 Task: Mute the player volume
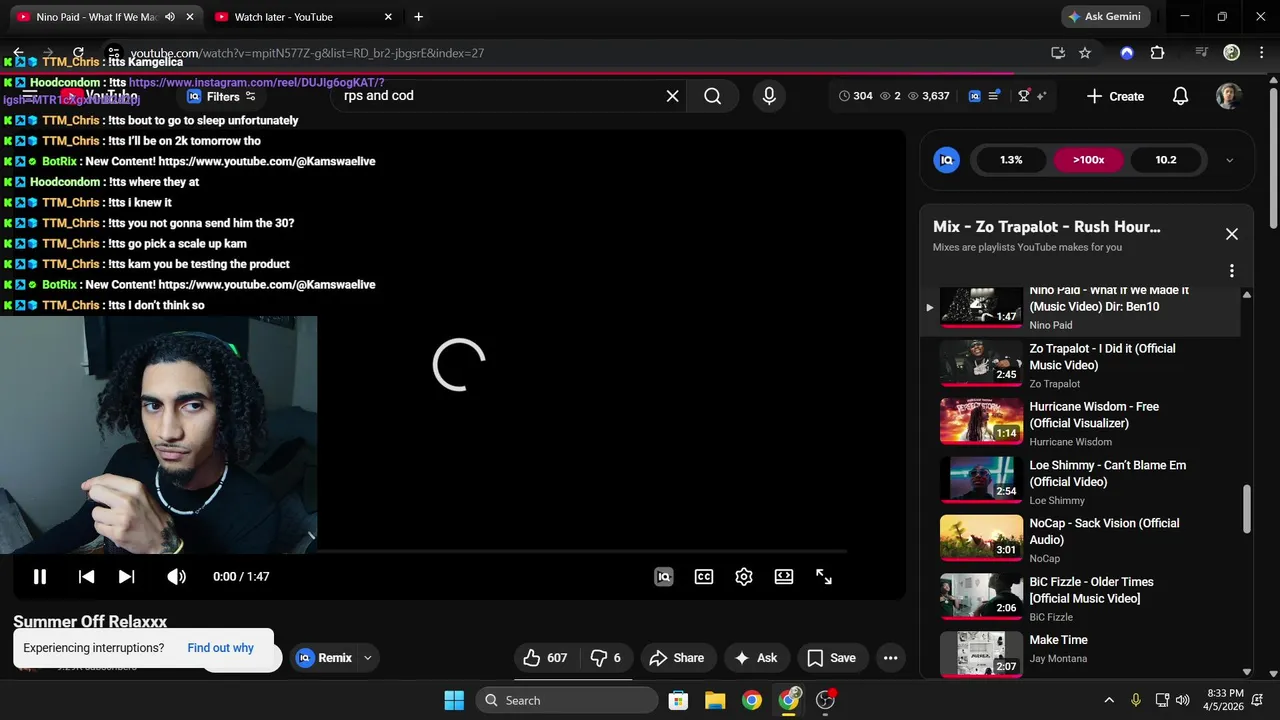point(176,577)
